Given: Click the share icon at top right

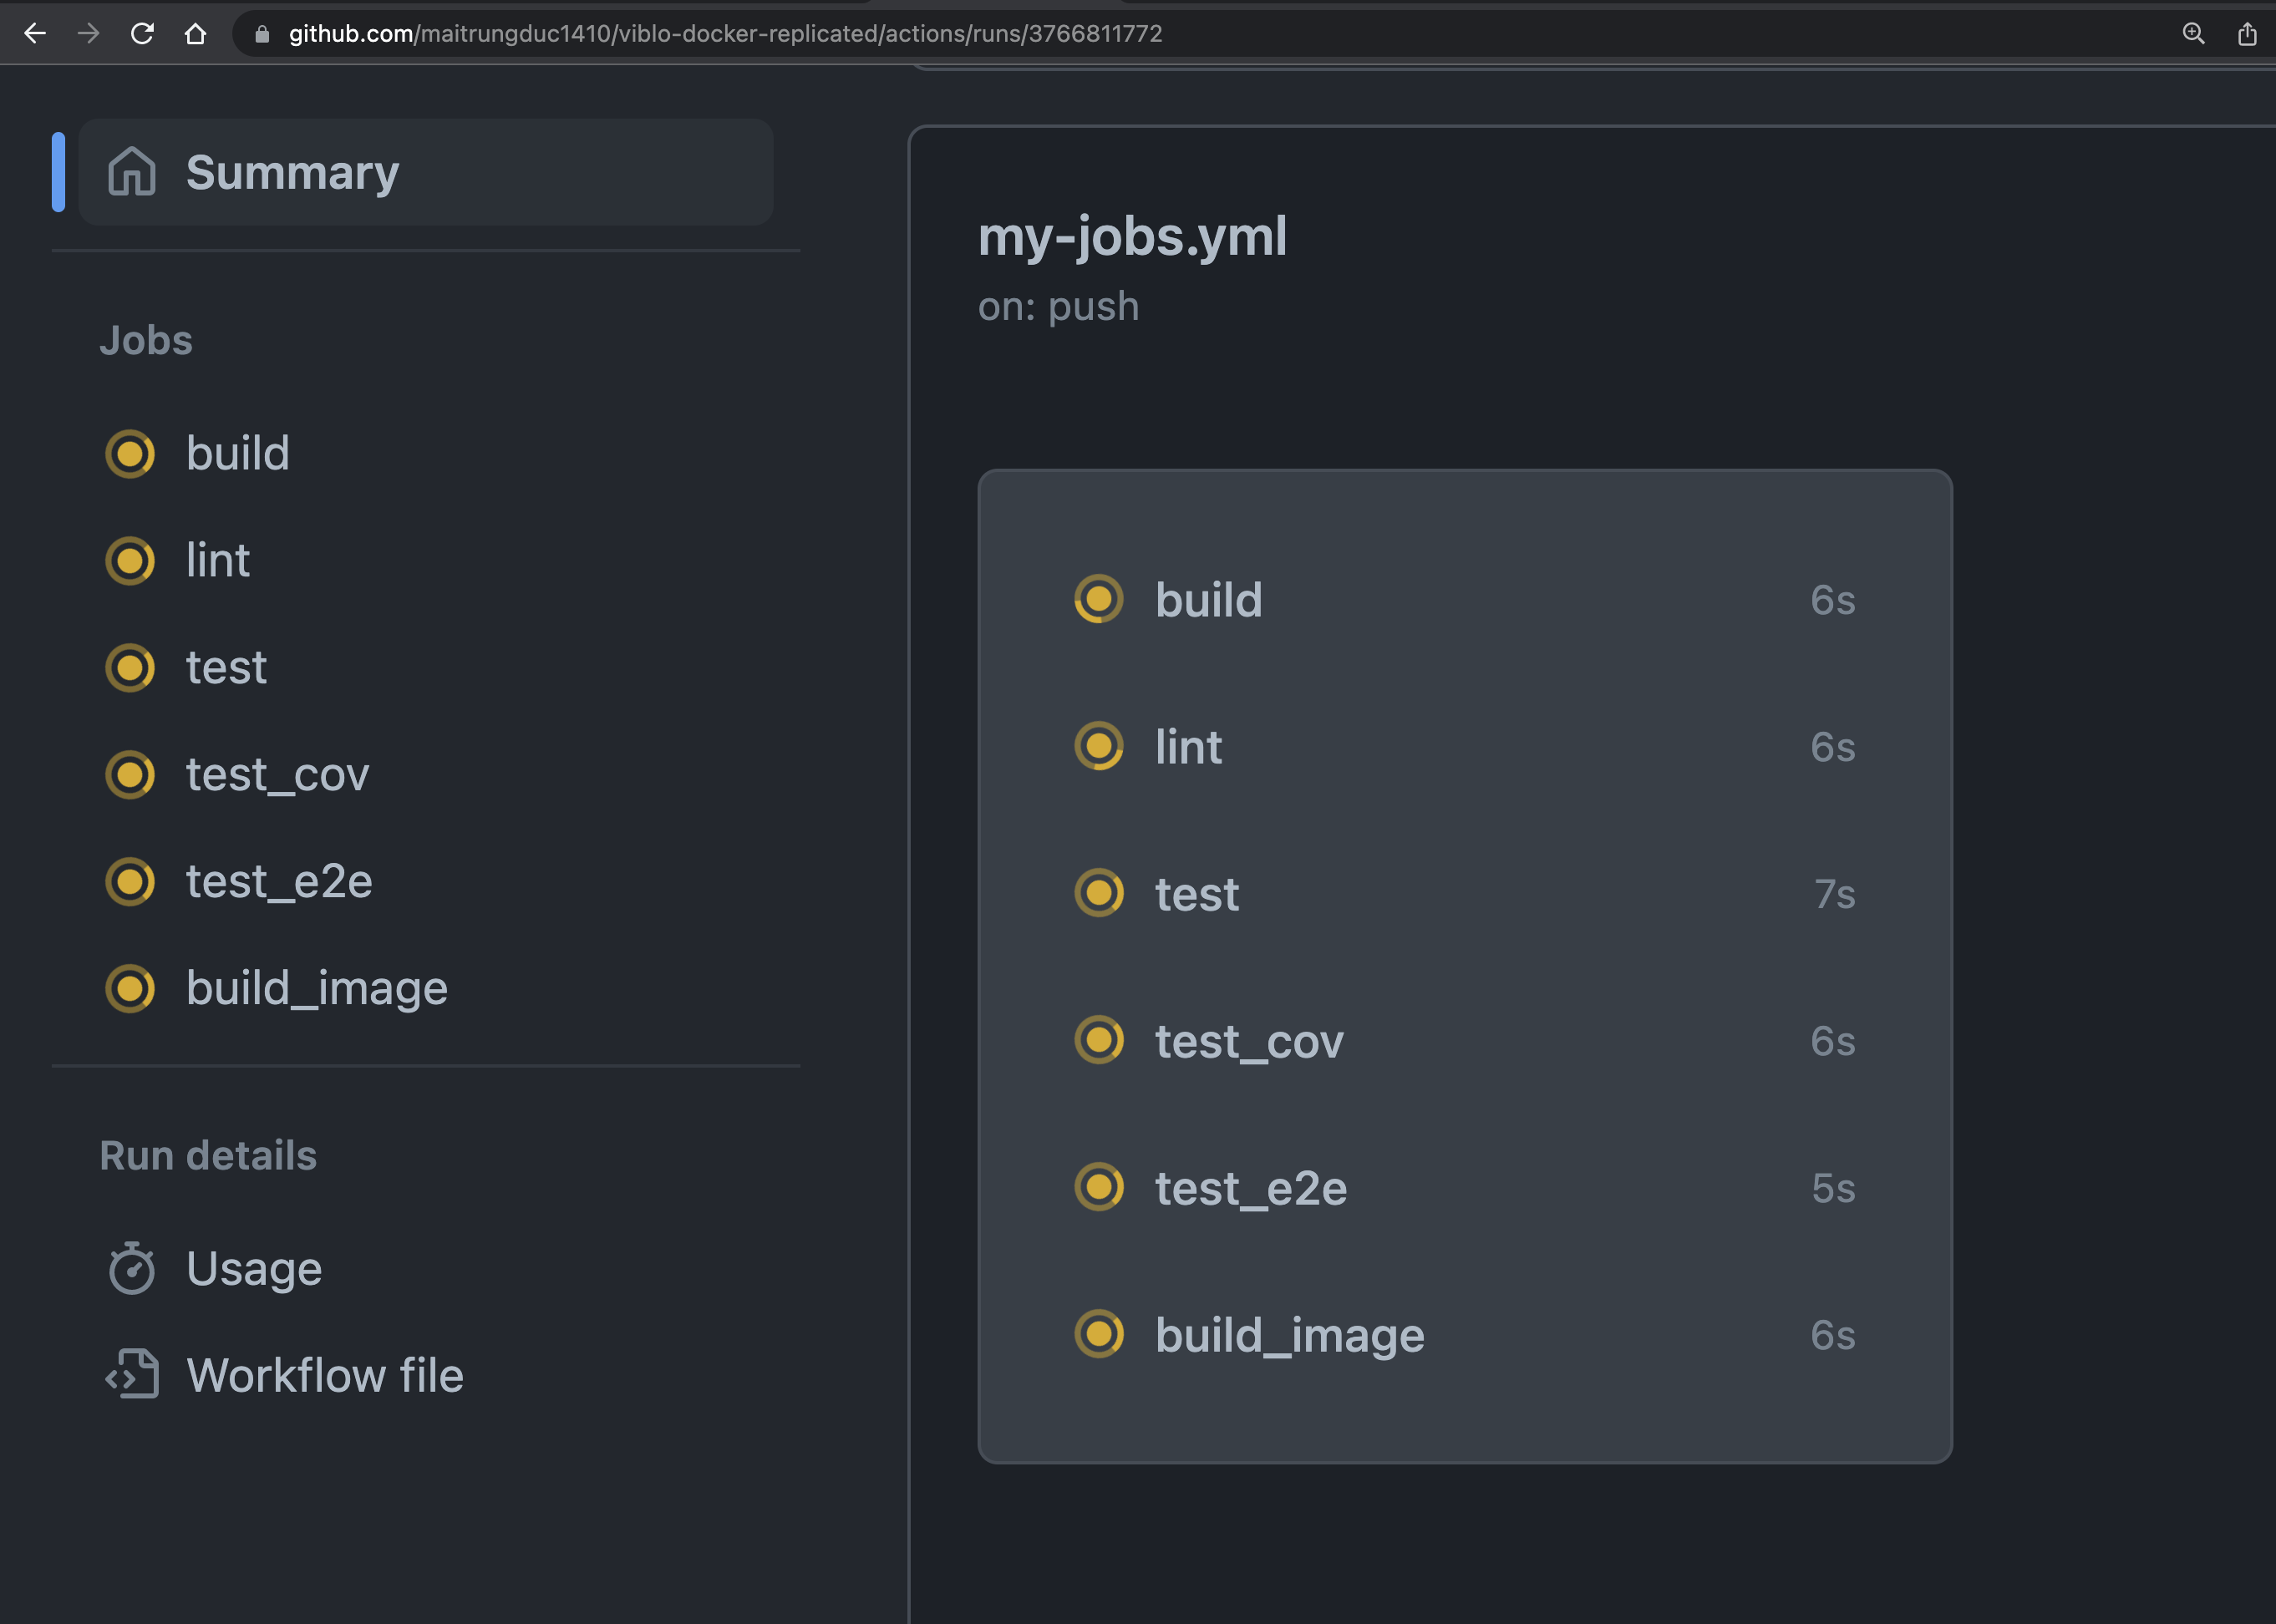Looking at the screenshot, I should coord(2247,33).
